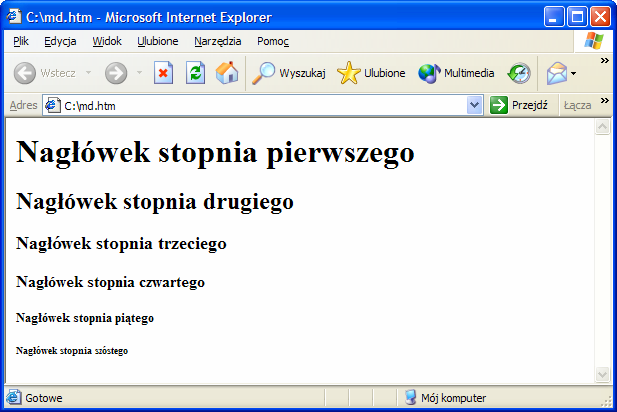This screenshot has height=412, width=617.
Task: Click the IE icon in status bar
Action: point(13,397)
